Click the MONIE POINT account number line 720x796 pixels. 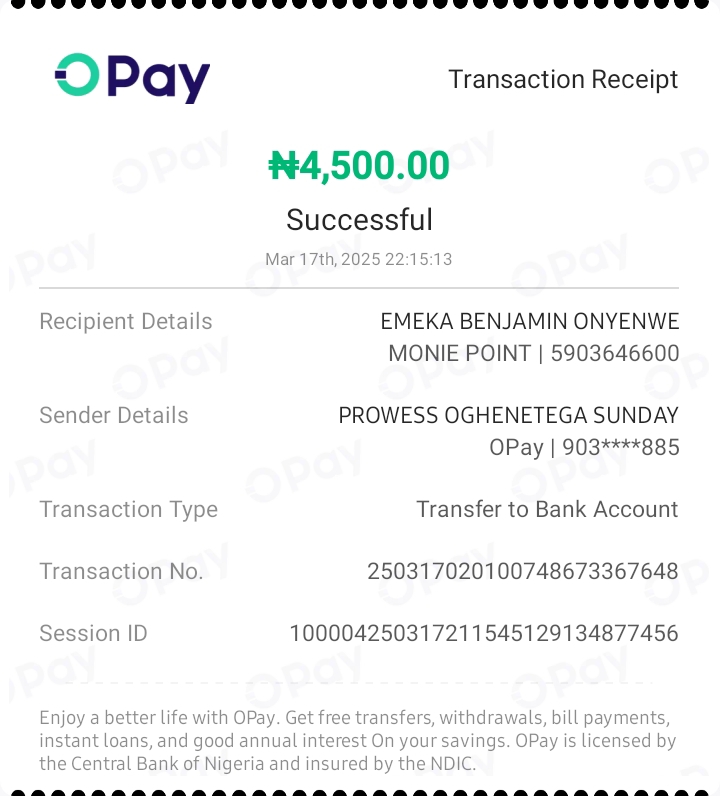pyautogui.click(x=533, y=353)
